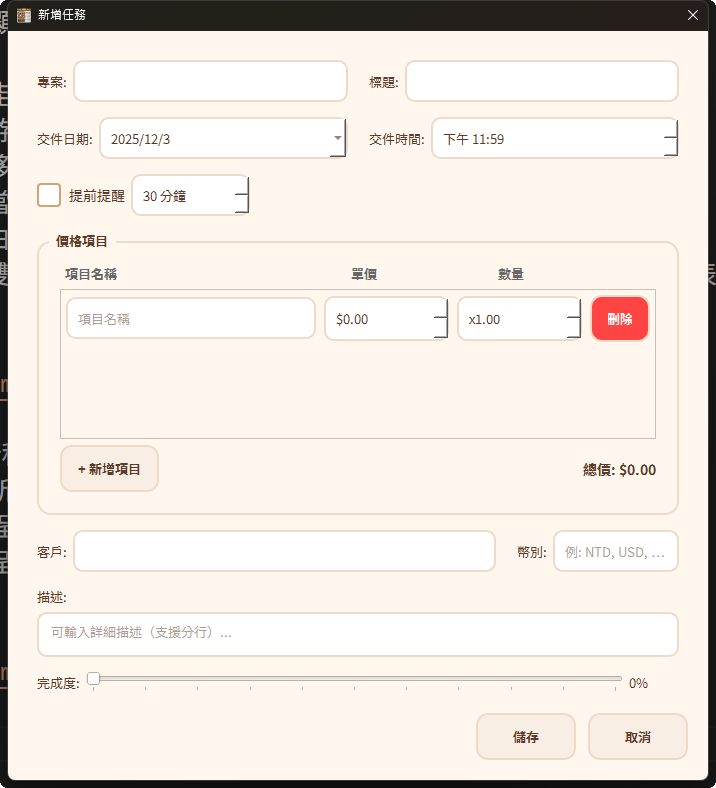Click the 總價: $0.00 text

pyautogui.click(x=619, y=469)
